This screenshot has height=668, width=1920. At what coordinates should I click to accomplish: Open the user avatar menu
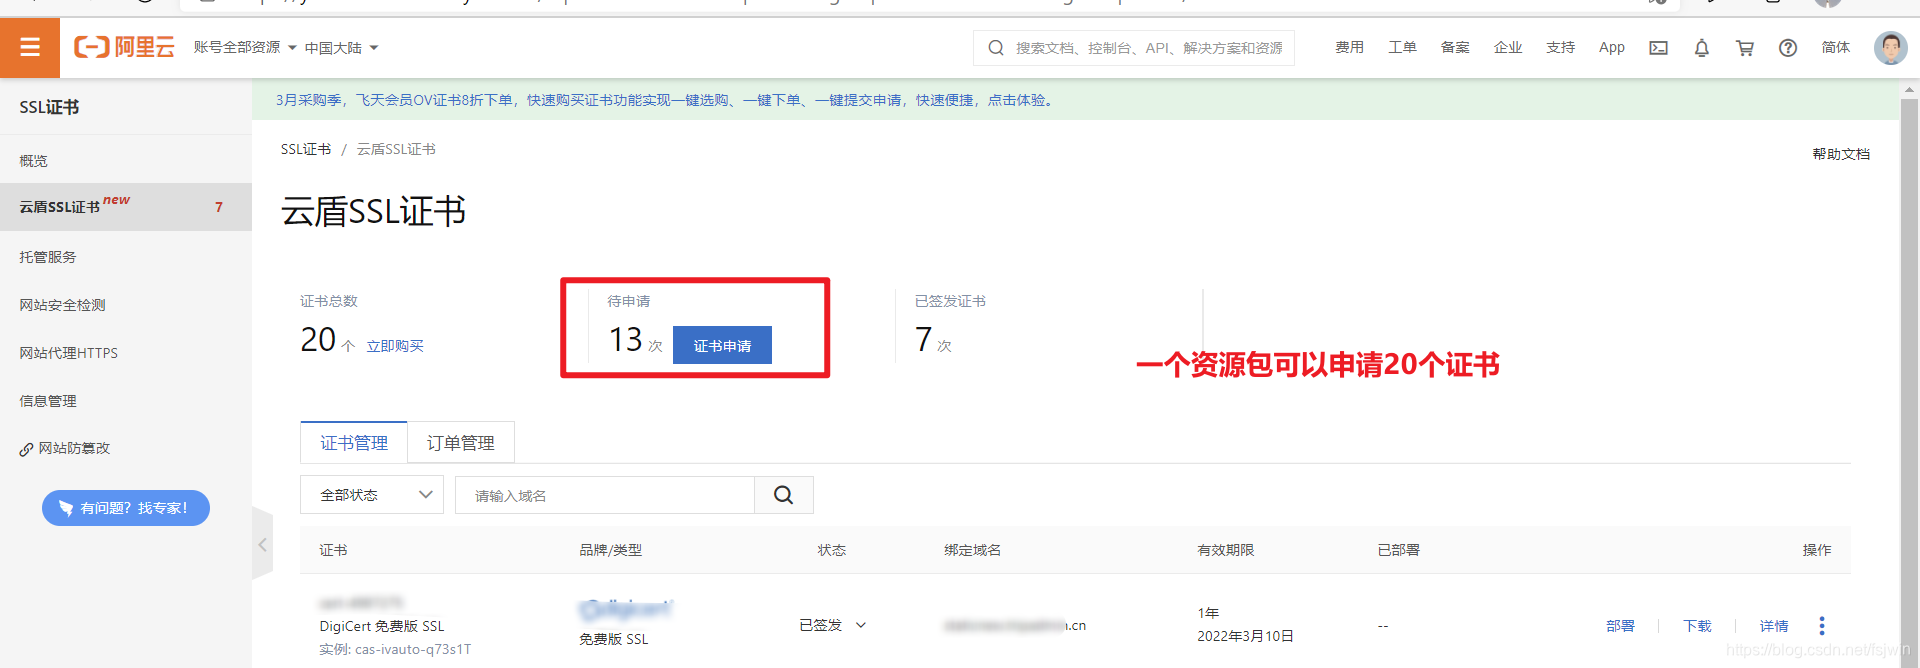click(1890, 47)
